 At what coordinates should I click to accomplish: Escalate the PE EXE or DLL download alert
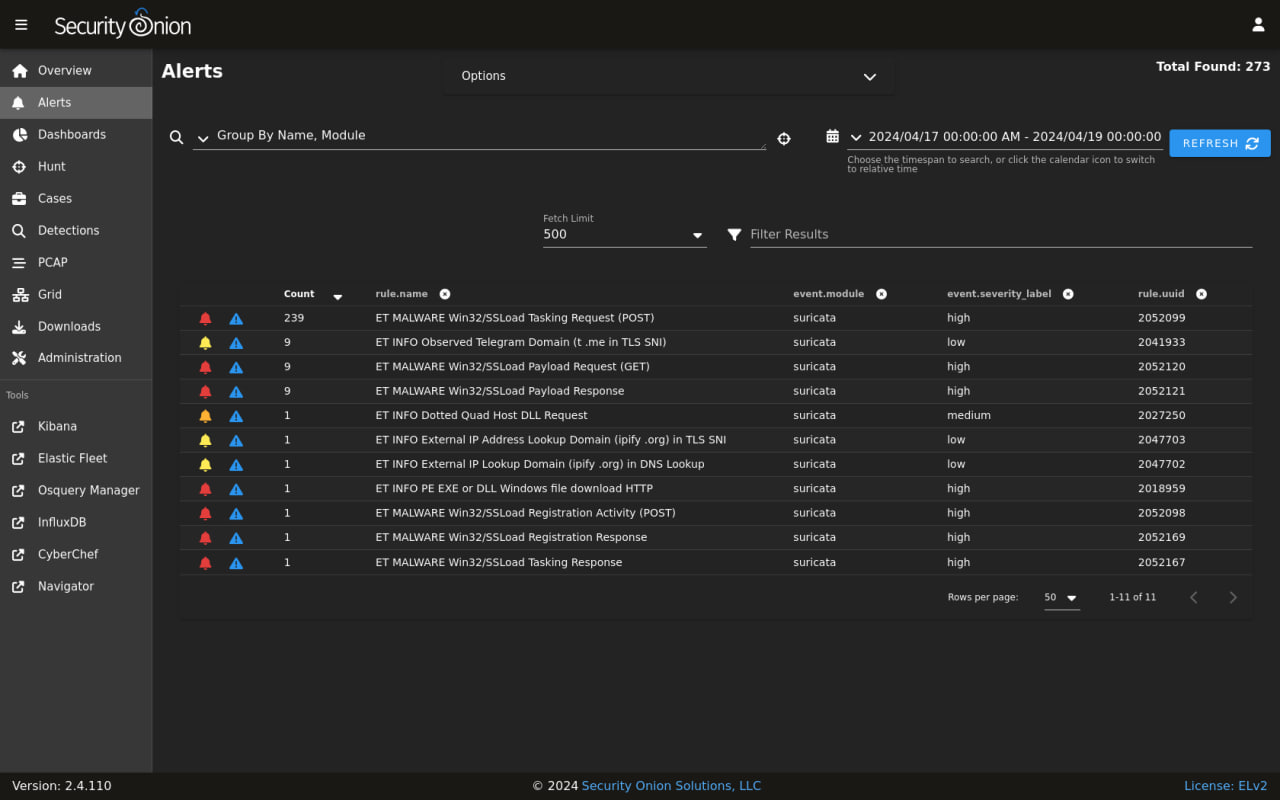click(x=236, y=489)
